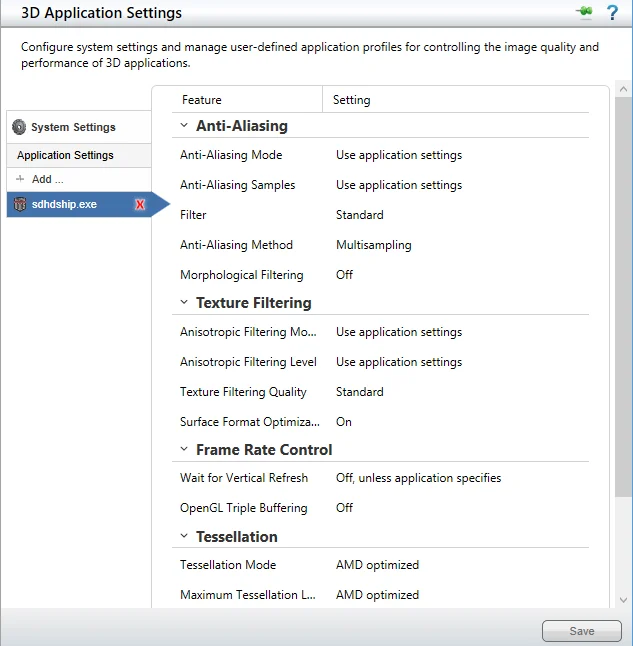Click the green pin icon in header

pyautogui.click(x=584, y=12)
